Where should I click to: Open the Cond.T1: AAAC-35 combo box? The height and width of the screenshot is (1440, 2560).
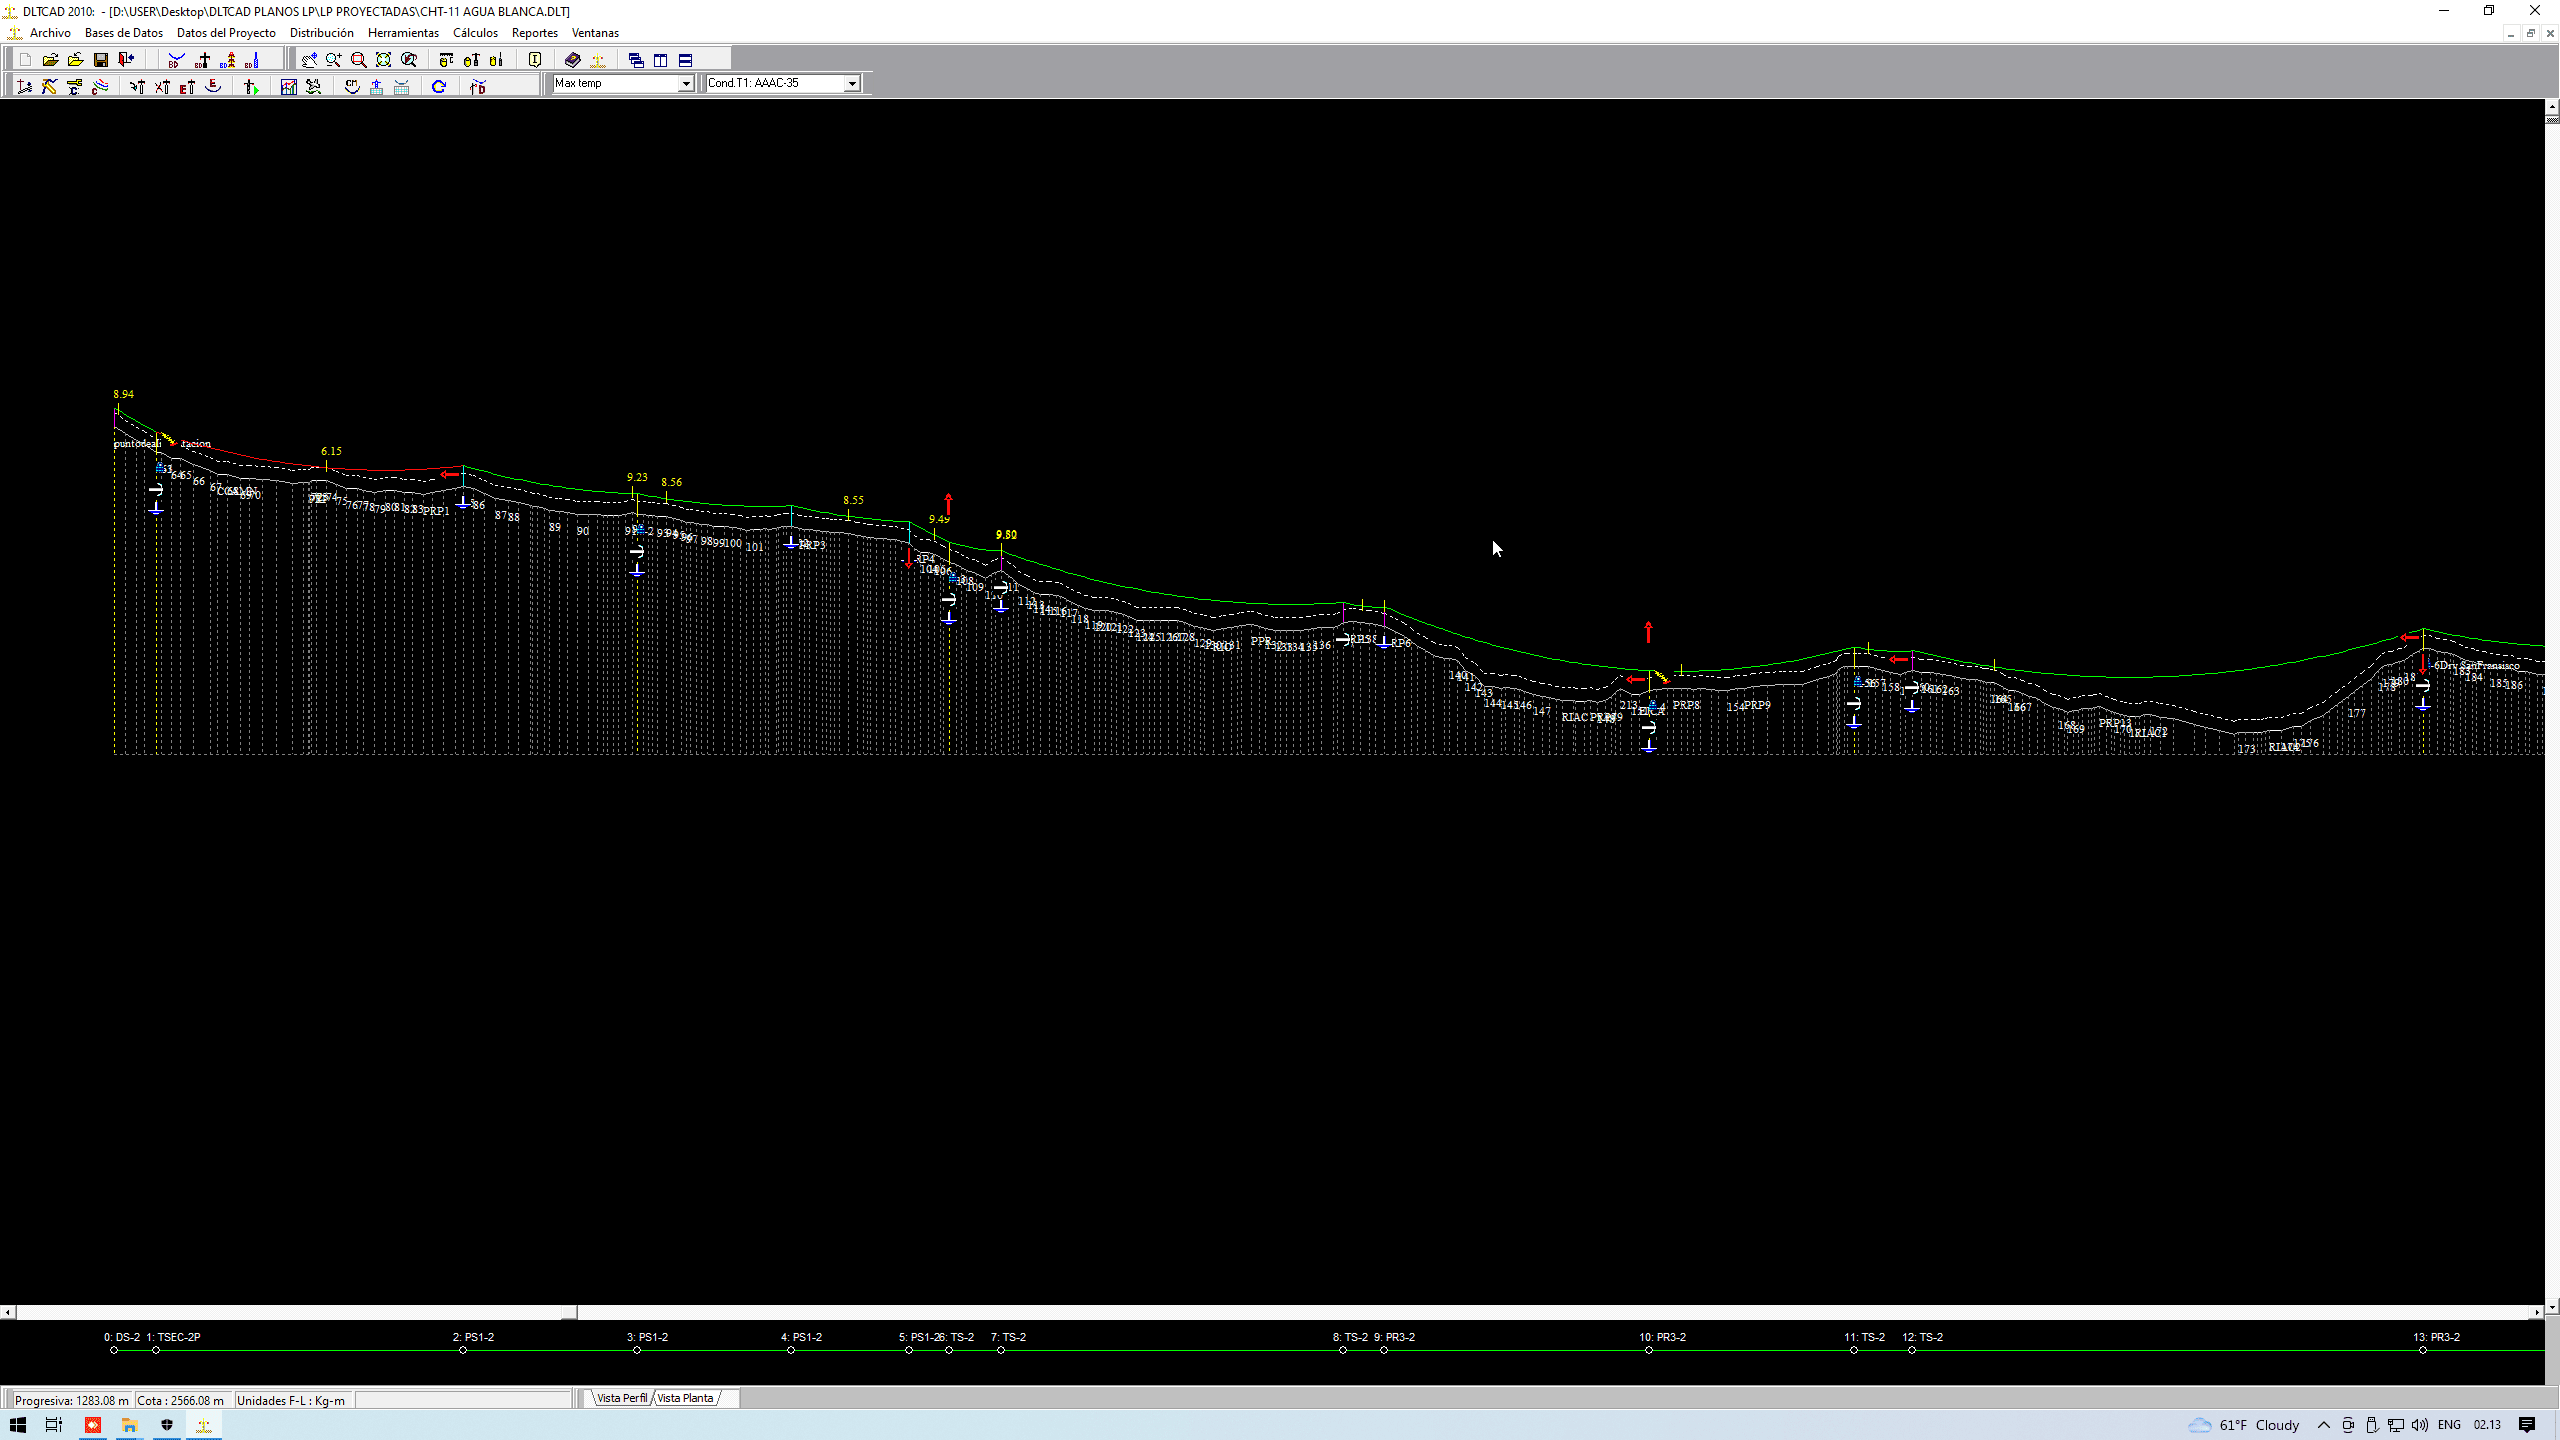tap(852, 84)
